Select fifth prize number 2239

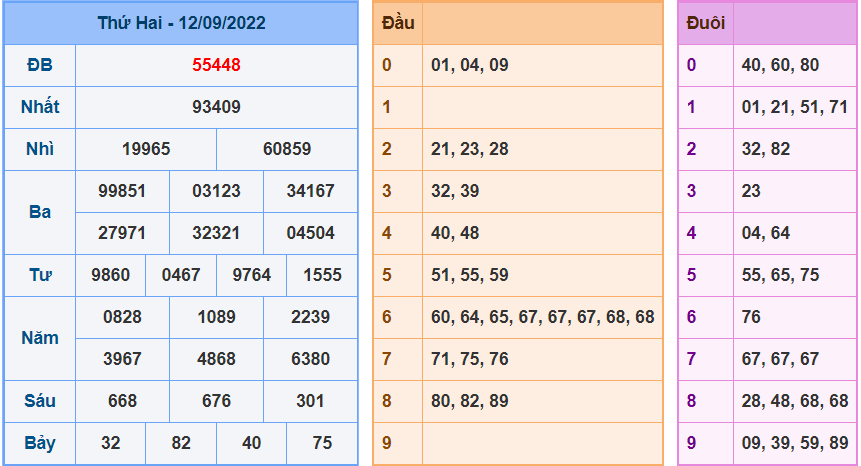[310, 317]
